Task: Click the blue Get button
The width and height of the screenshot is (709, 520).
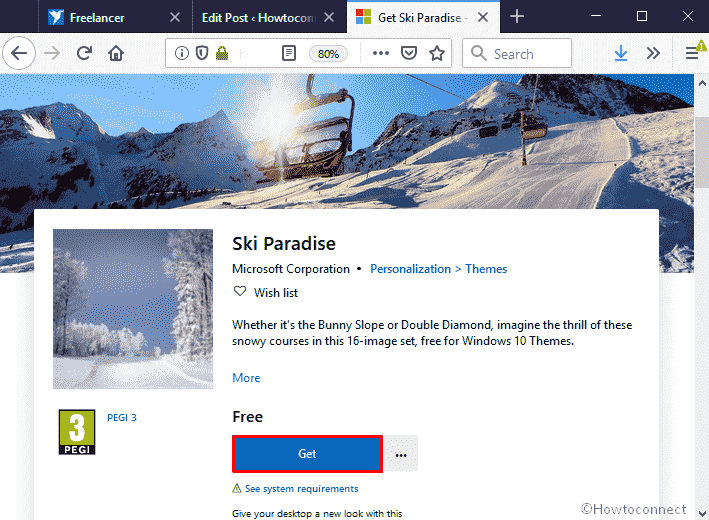Action: (x=307, y=454)
